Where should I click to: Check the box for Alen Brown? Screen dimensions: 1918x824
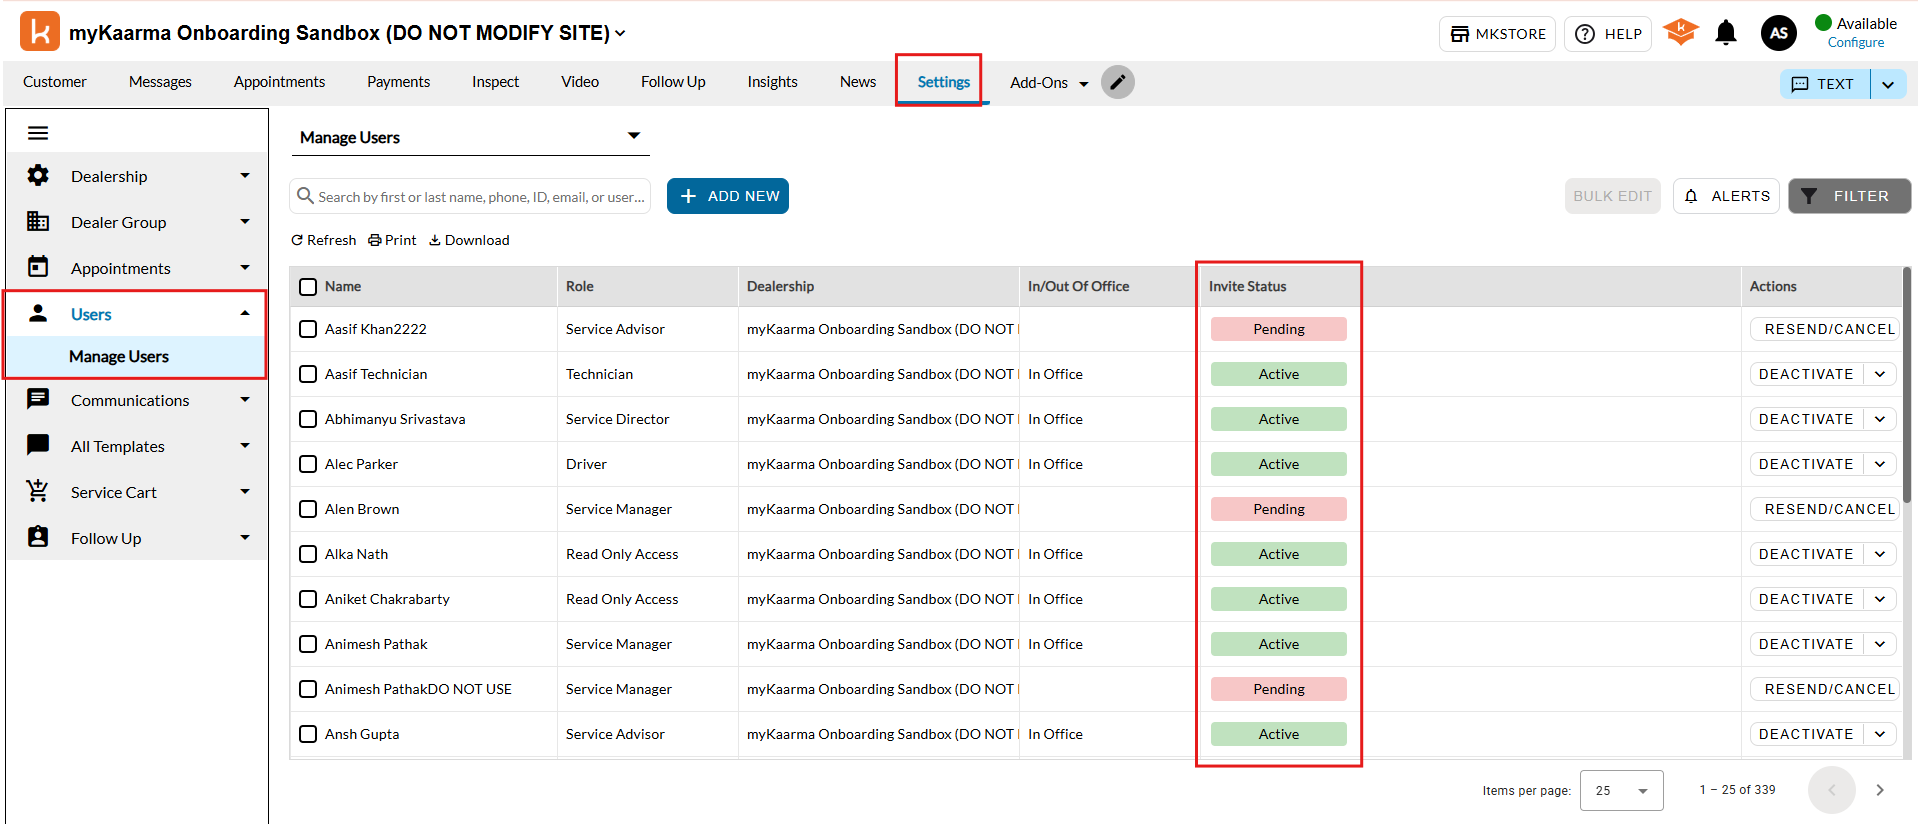(x=308, y=509)
